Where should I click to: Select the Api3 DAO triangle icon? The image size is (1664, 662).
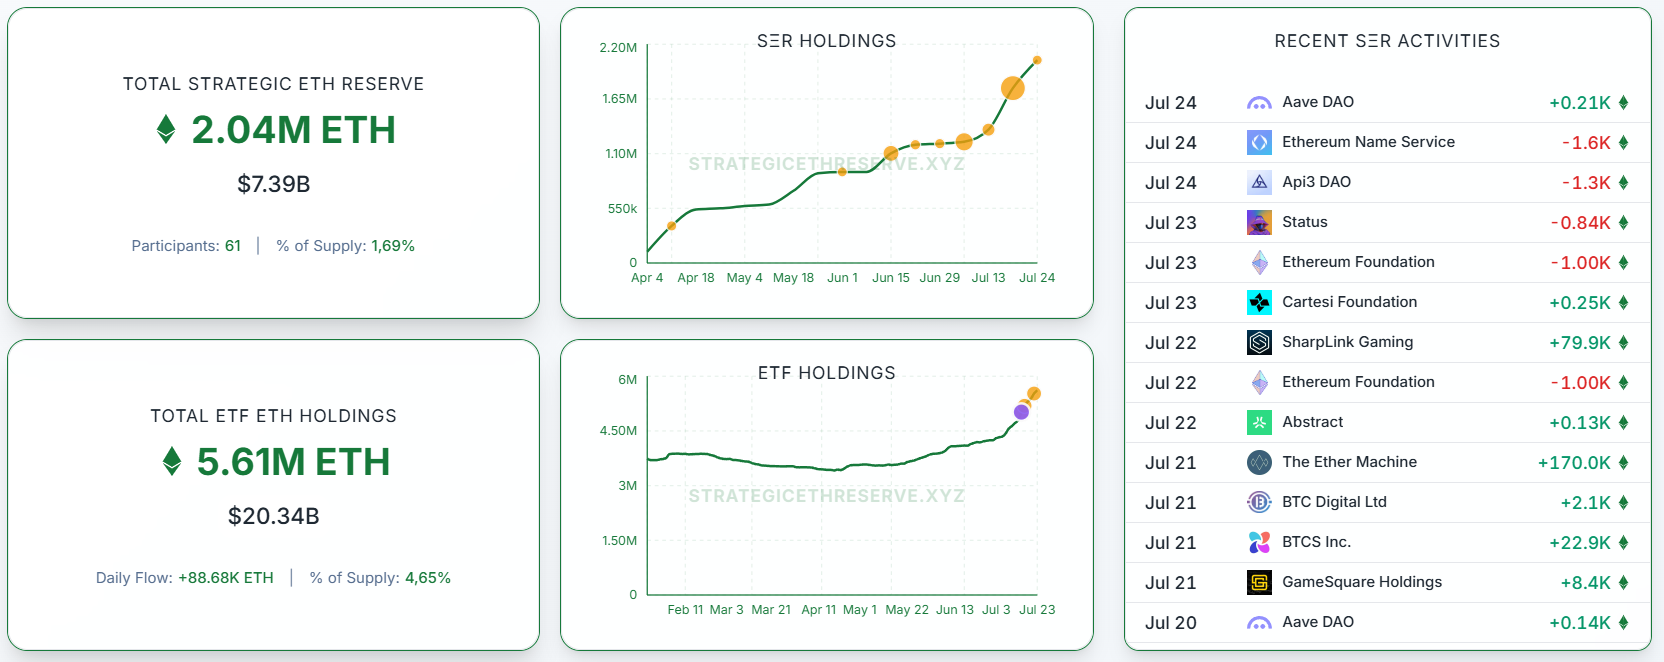1258,182
